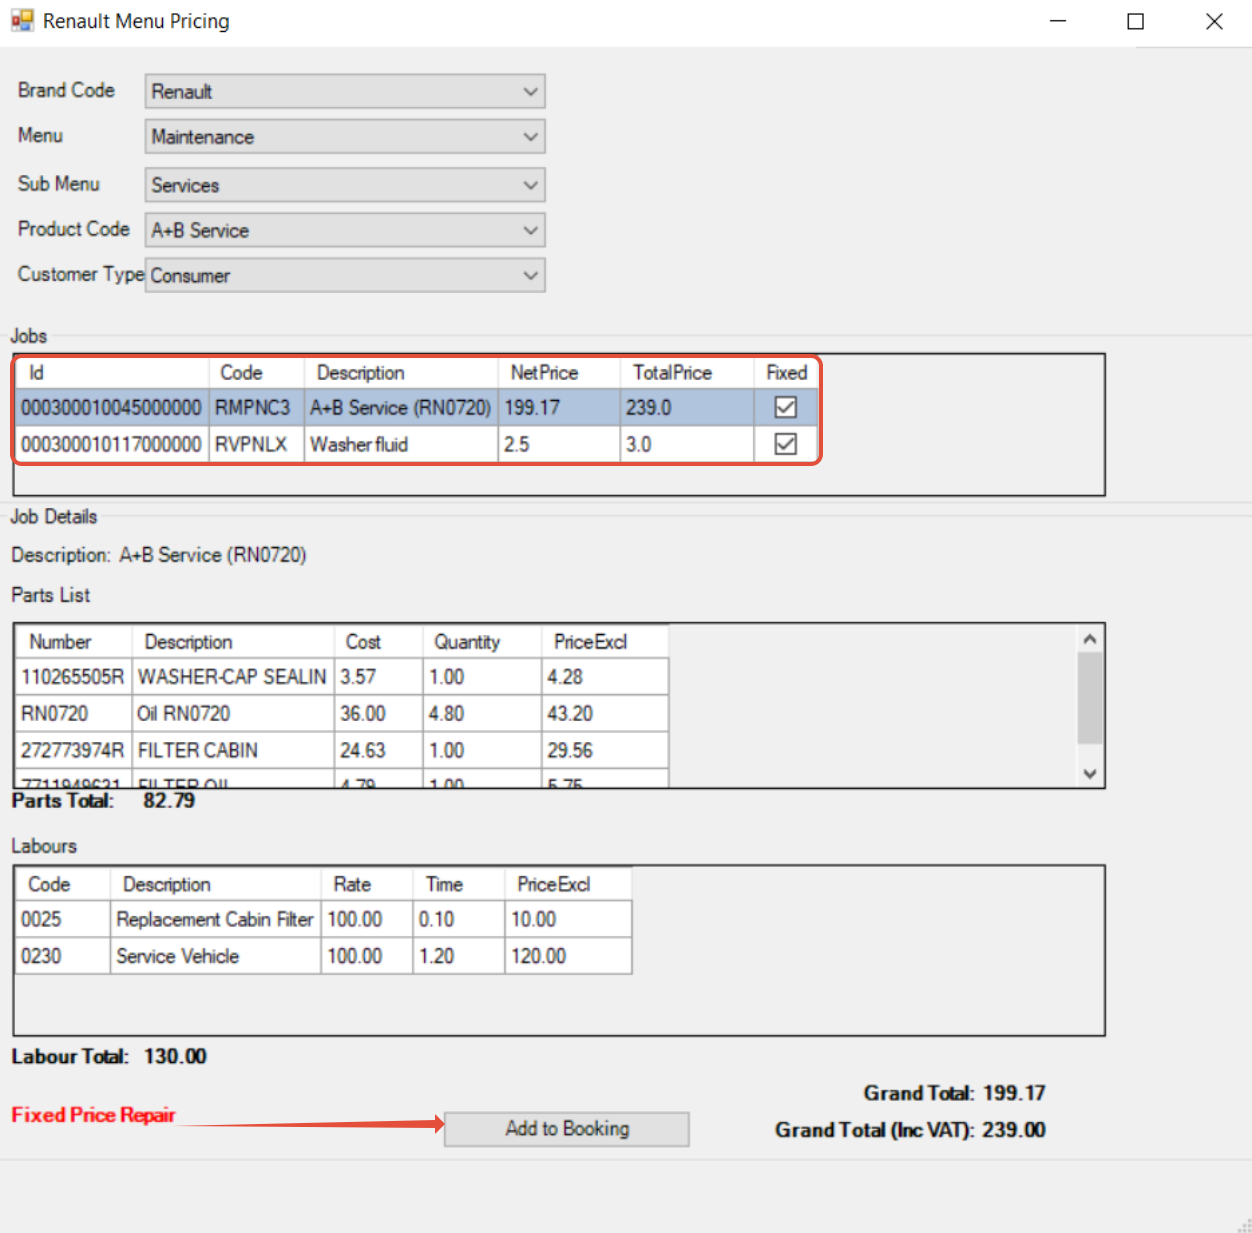Expand the Sub Menu dropdown showing Services
Viewport: 1252px width, 1233px height.
click(x=345, y=185)
